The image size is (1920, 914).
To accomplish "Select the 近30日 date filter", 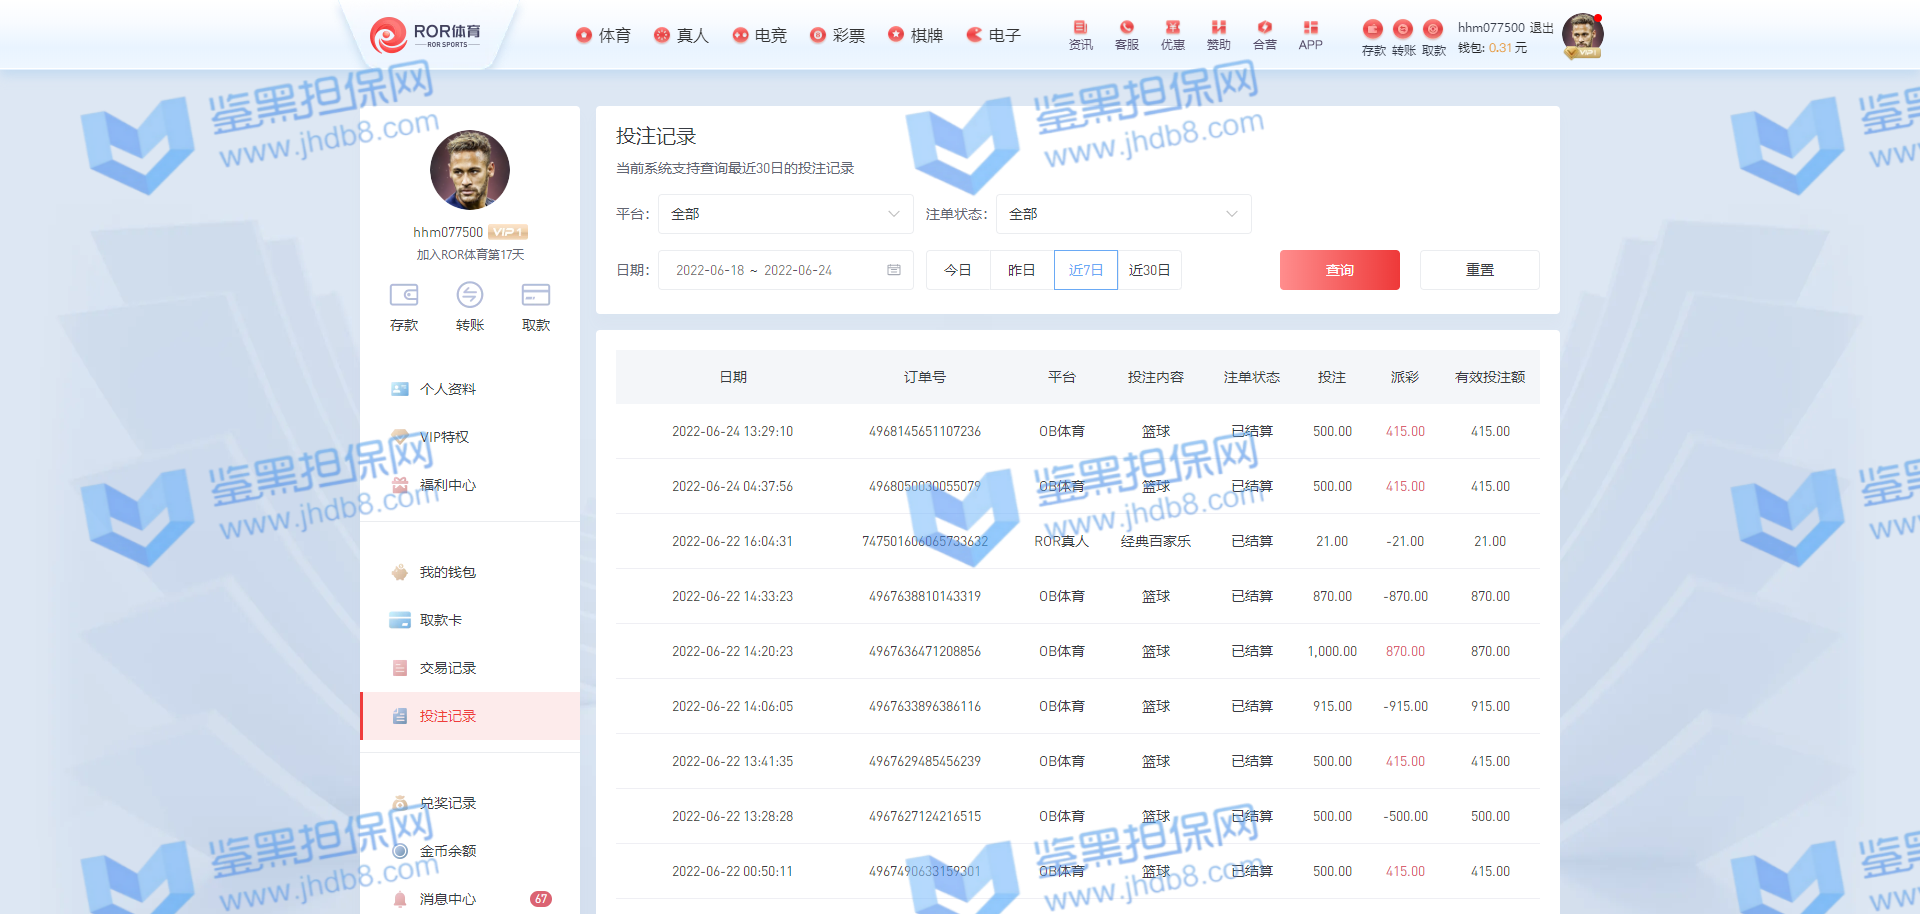I will (x=1149, y=270).
